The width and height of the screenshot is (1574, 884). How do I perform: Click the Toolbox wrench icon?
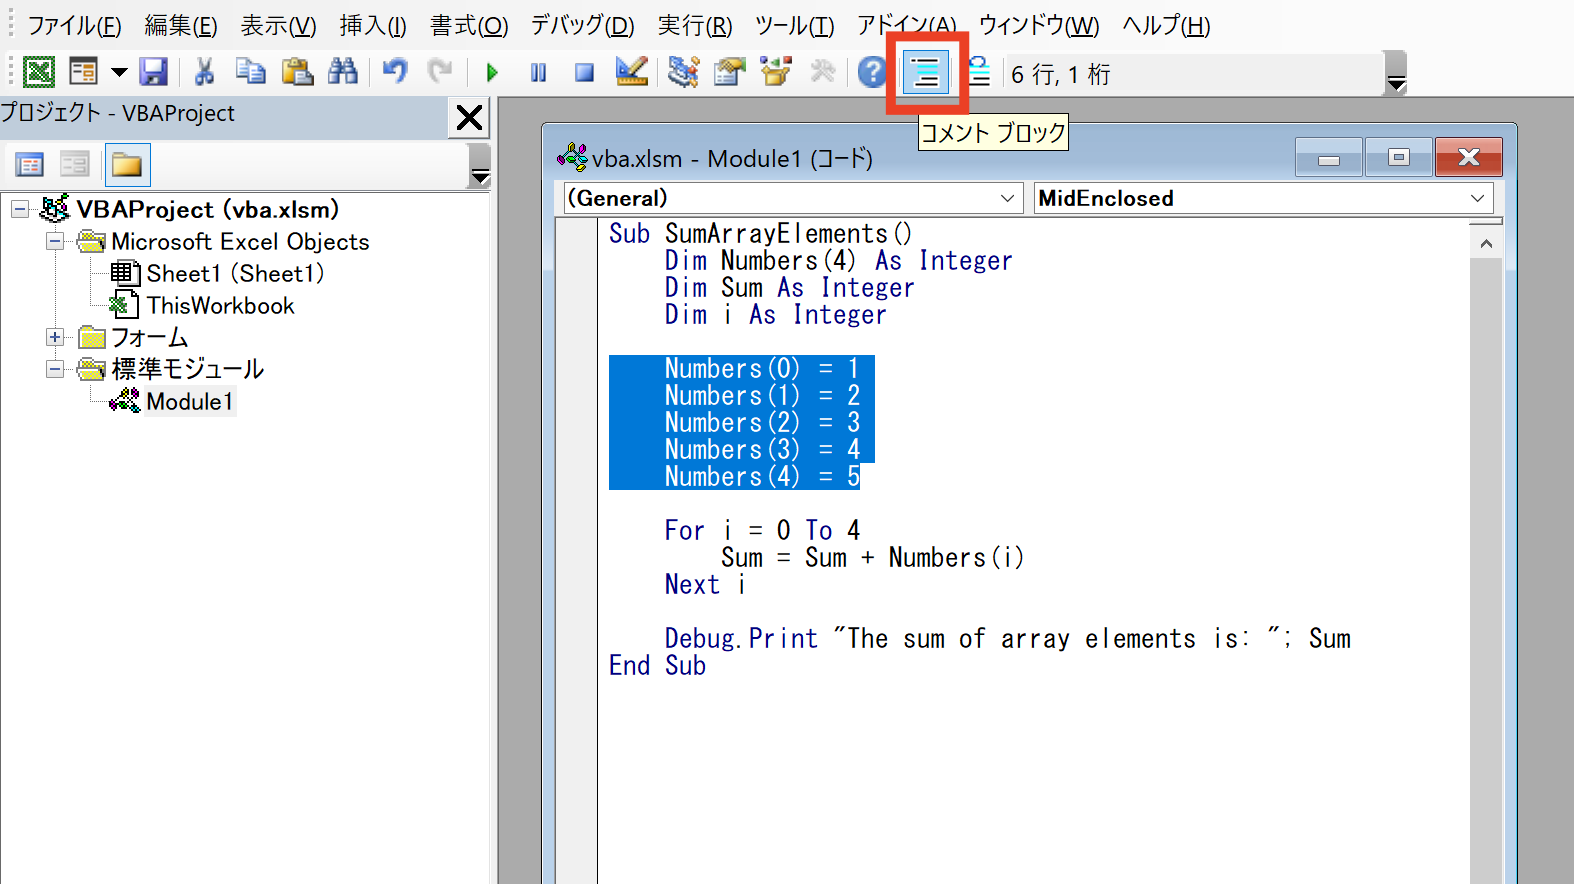[822, 72]
